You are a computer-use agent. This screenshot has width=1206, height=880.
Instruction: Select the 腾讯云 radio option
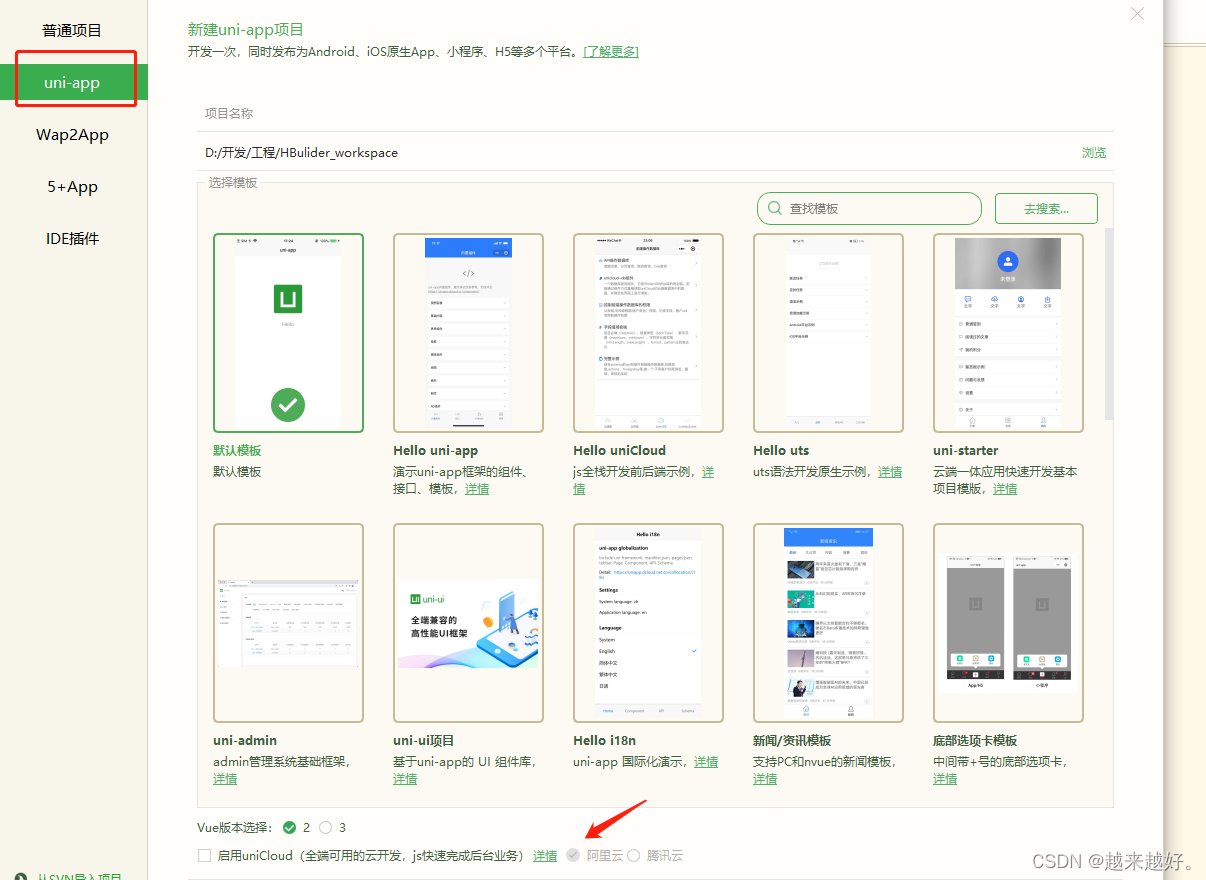633,856
